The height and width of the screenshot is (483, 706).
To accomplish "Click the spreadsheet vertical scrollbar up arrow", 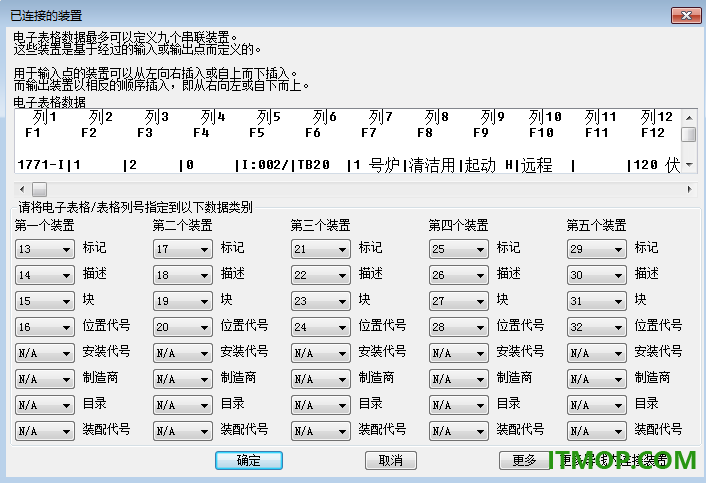I will point(688,118).
